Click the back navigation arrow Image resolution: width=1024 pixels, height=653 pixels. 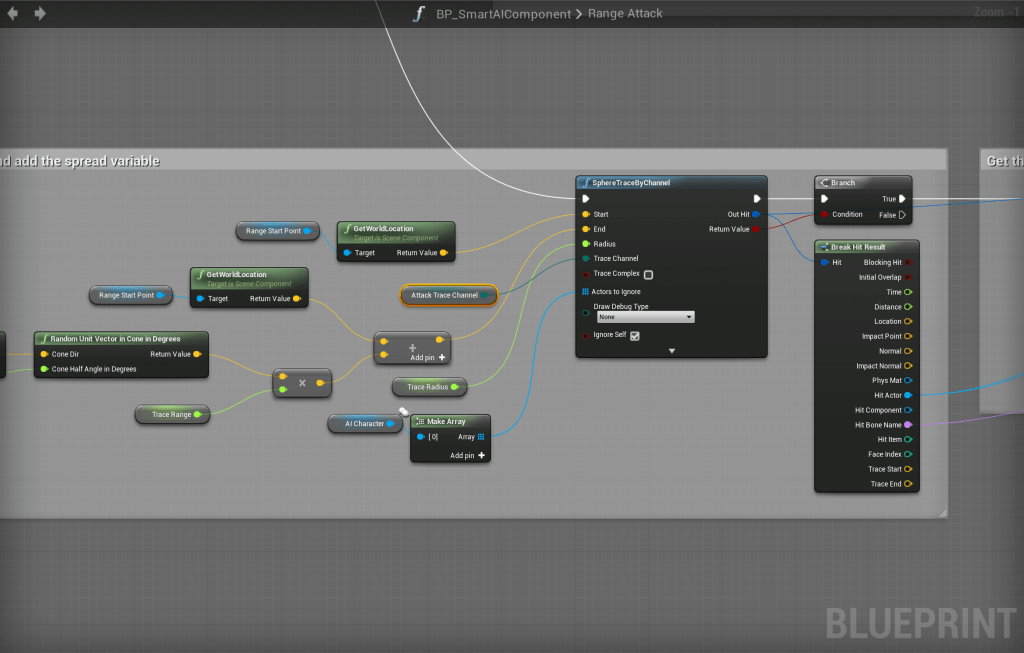tap(13, 13)
